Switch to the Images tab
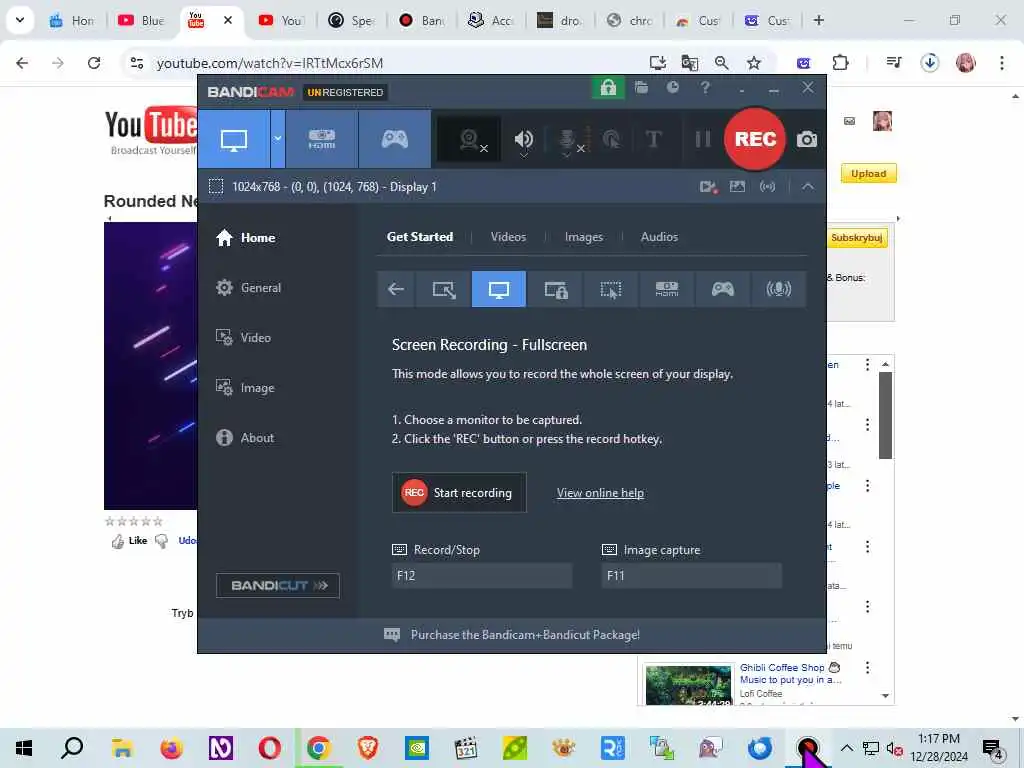The width and height of the screenshot is (1024, 768). click(x=584, y=236)
